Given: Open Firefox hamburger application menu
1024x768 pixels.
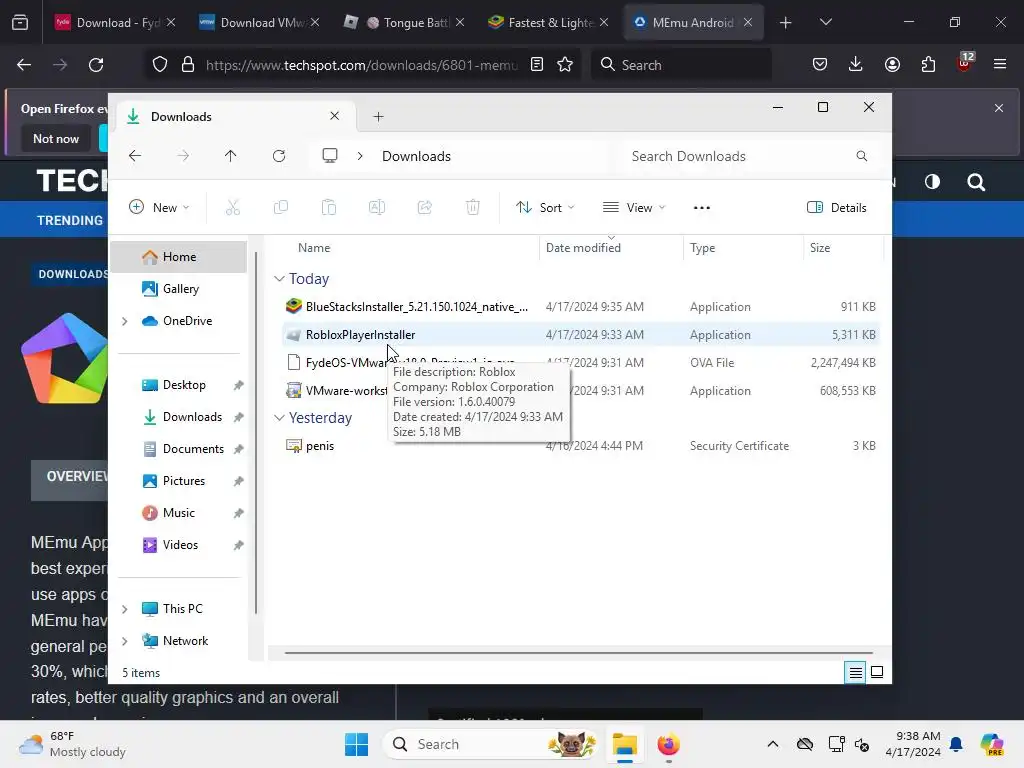Looking at the screenshot, I should 1000,65.
